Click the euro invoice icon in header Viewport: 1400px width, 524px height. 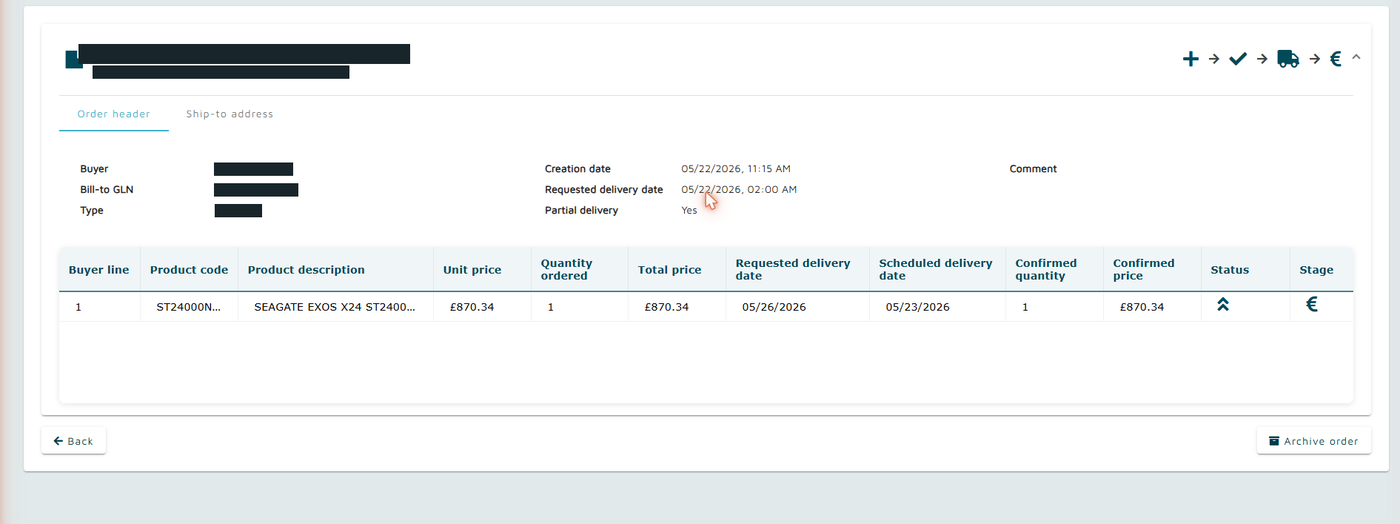tap(1335, 59)
